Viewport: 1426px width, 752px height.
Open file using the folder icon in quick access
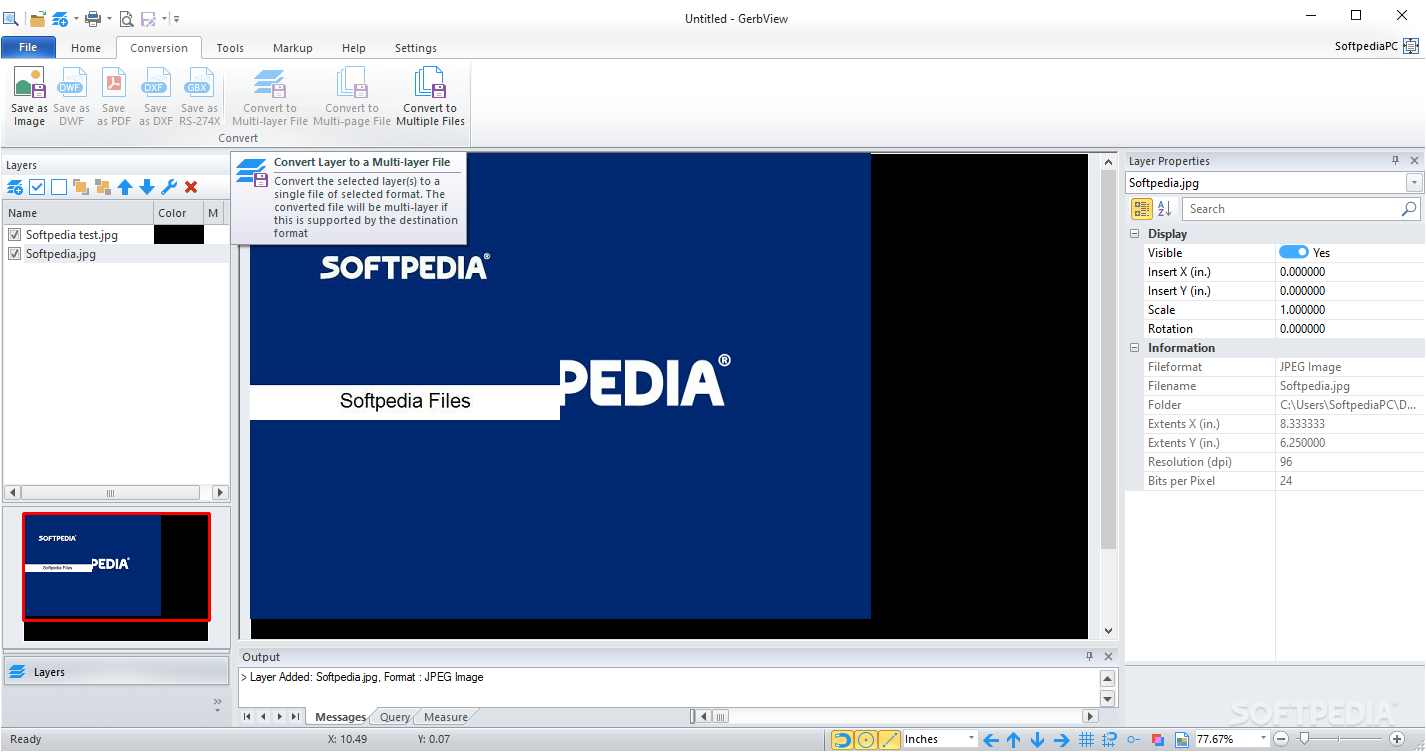tap(37, 18)
